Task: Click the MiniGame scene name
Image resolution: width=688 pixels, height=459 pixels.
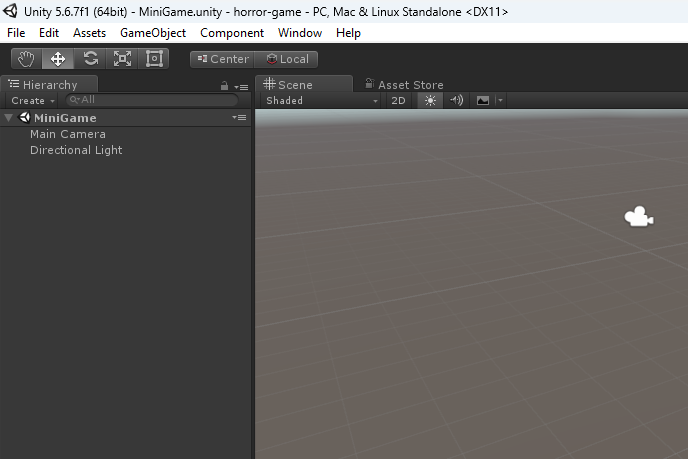Action: [65, 118]
